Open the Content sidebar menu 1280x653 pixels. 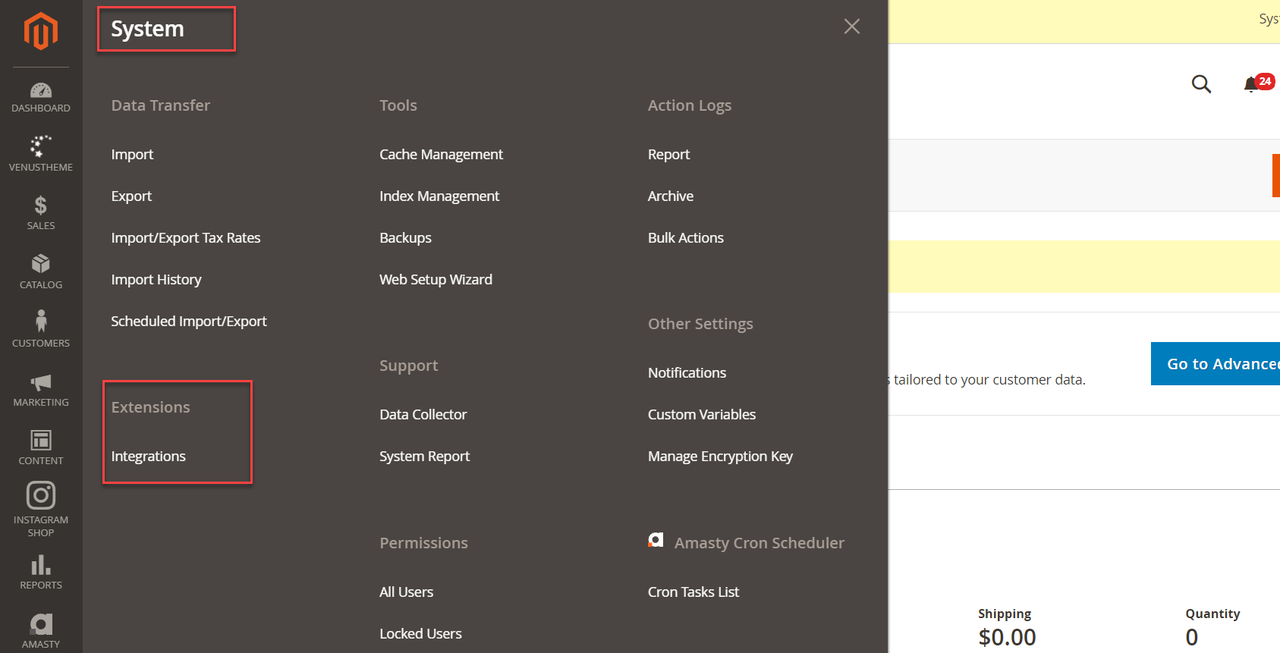point(41,447)
